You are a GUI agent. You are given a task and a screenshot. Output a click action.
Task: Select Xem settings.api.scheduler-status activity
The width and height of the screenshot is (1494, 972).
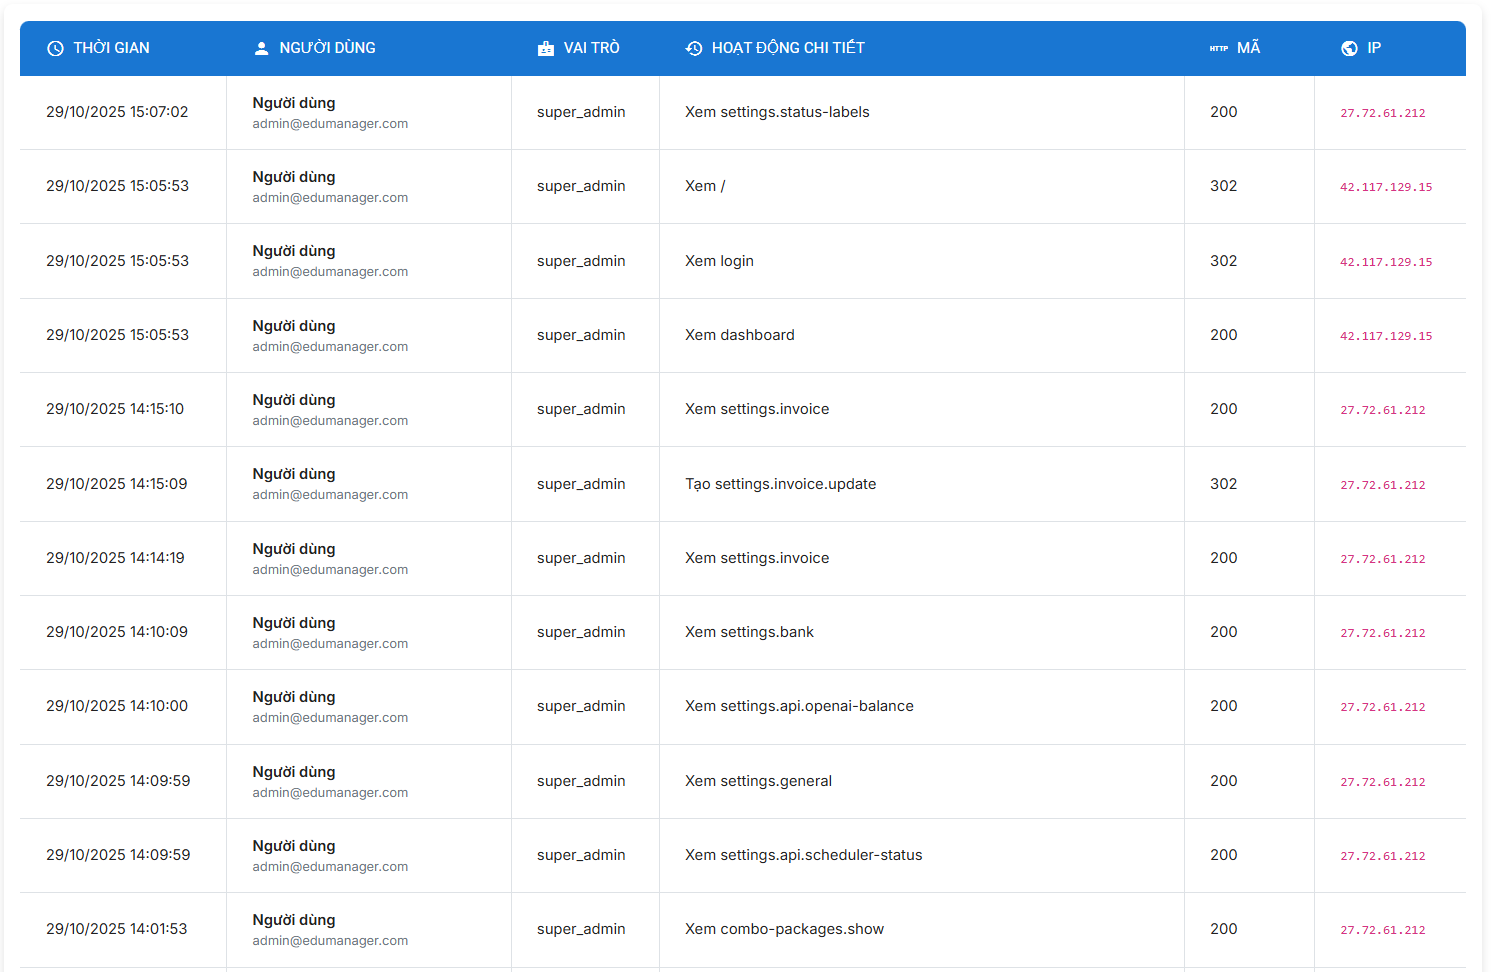[x=803, y=855]
